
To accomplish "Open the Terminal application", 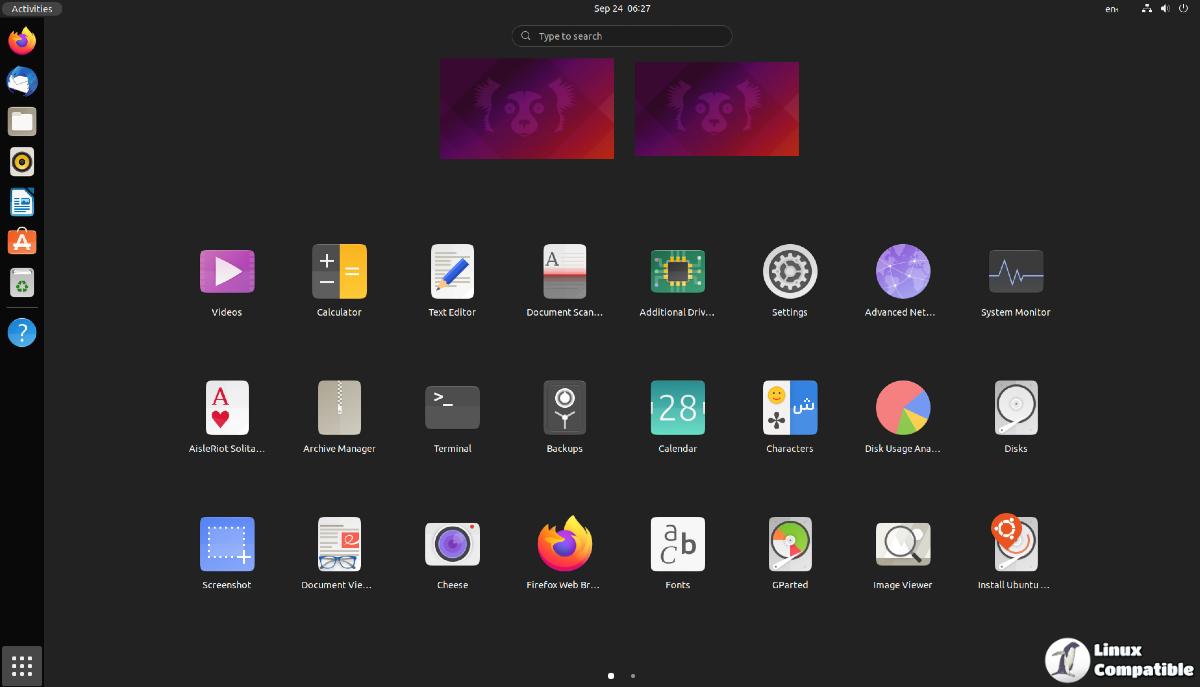I will coord(452,408).
